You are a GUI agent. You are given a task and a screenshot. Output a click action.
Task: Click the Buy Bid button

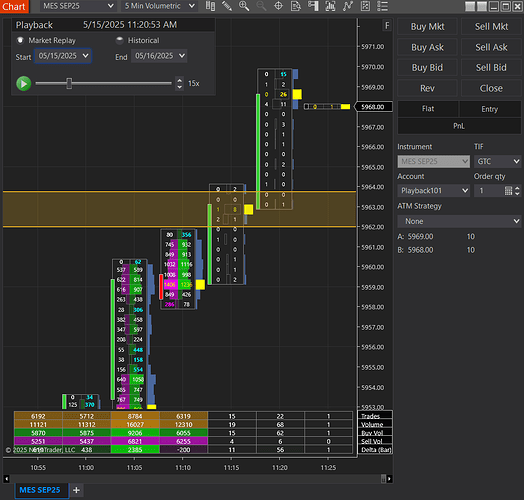tap(427, 68)
